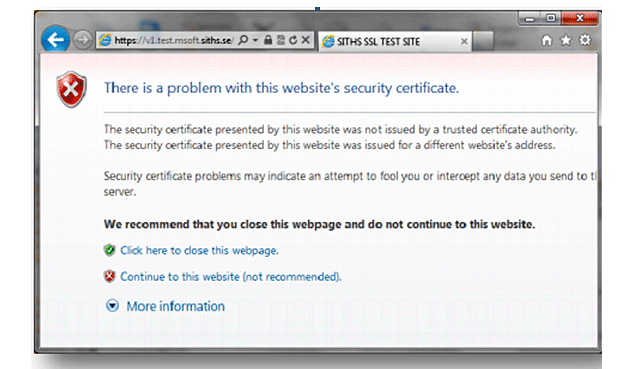Open the address bar autocomplete dropdown arrow
624x369 pixels.
pyautogui.click(x=255, y=40)
